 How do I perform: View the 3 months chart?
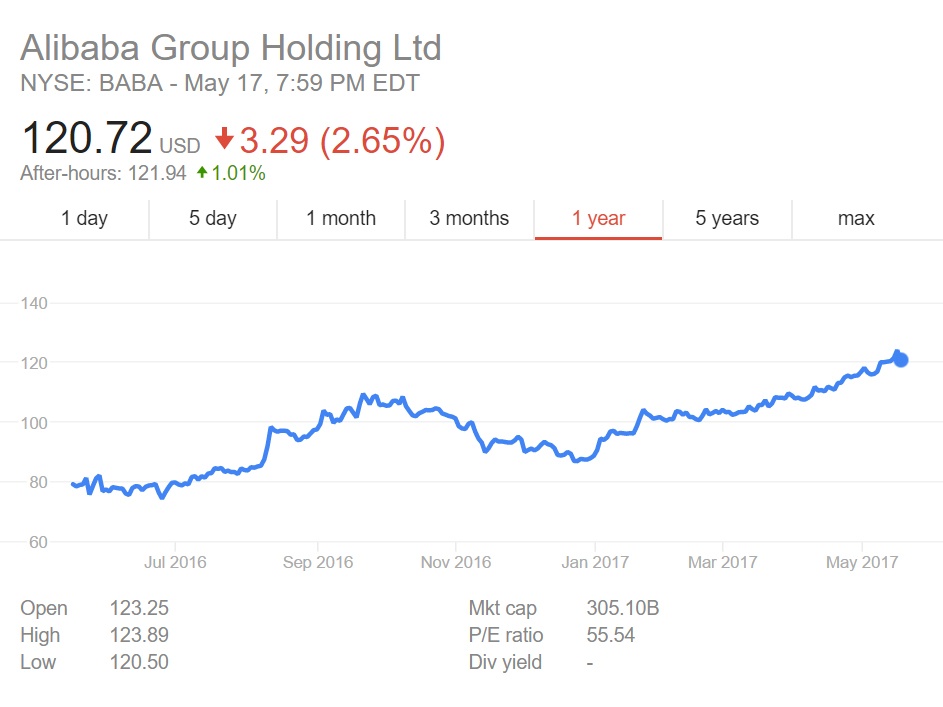[469, 218]
